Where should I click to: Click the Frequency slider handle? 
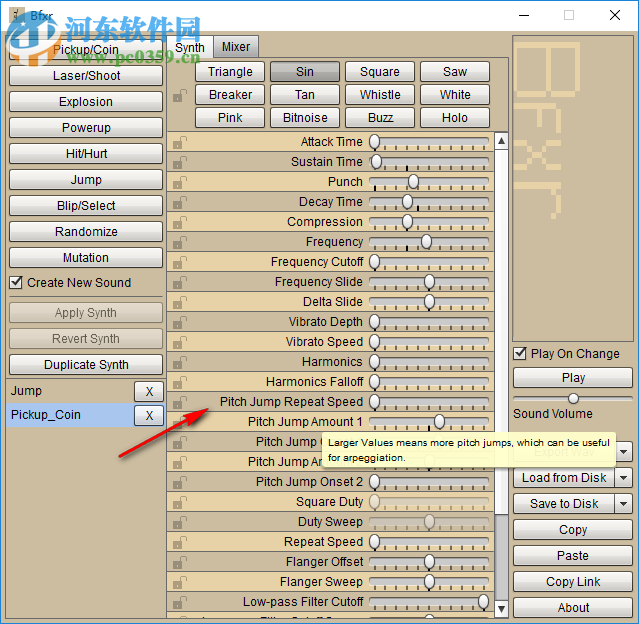[426, 241]
